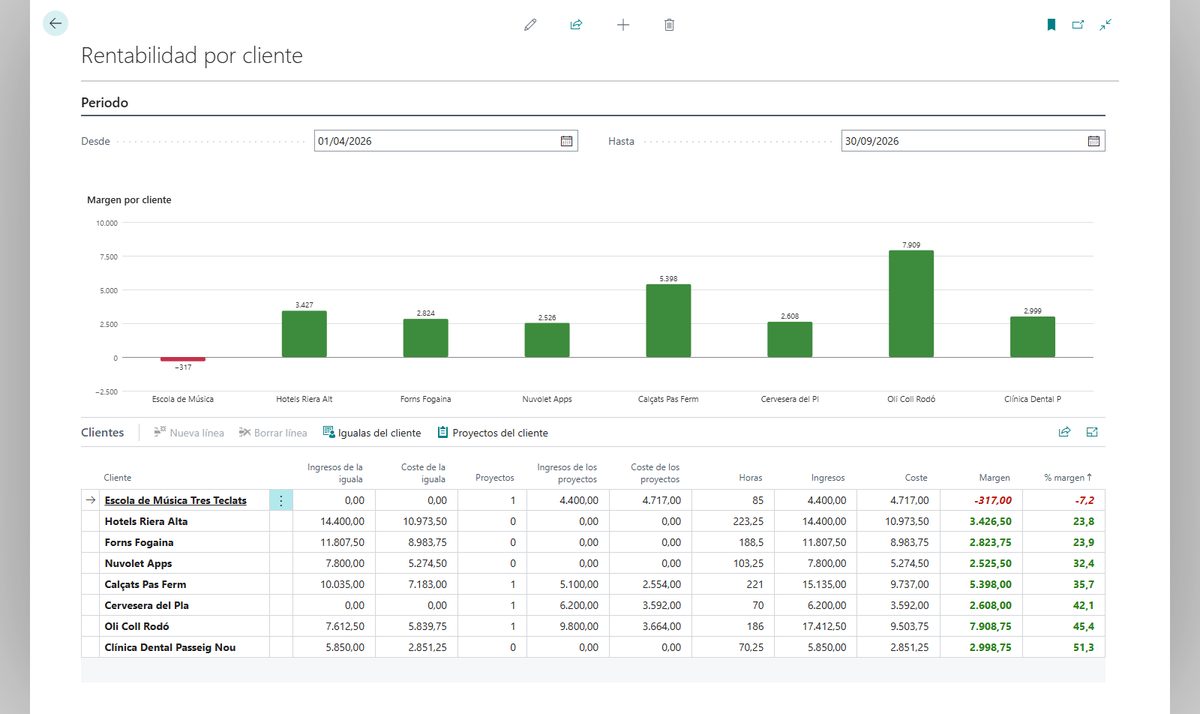Viewport: 1200px width, 714px height.
Task: Open the share icon in top toolbar
Action: (576, 24)
